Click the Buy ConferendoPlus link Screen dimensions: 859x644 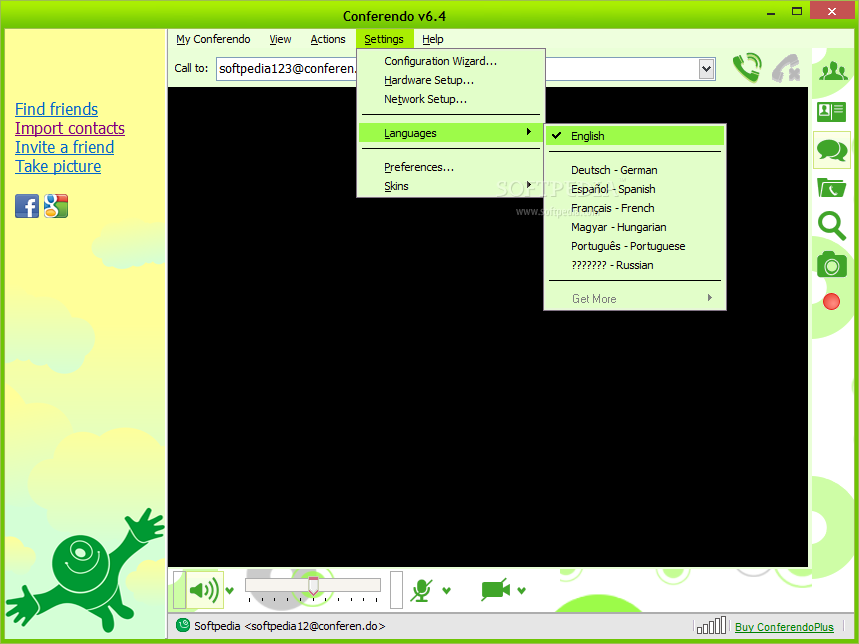[784, 627]
